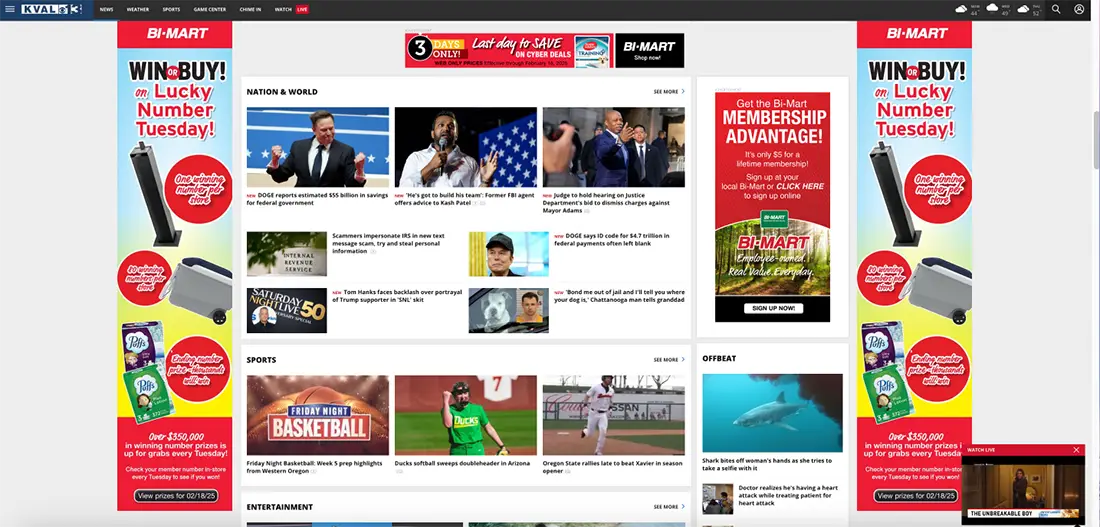Click the Musk black cap thumbnail
1100x527 pixels.
(509, 254)
